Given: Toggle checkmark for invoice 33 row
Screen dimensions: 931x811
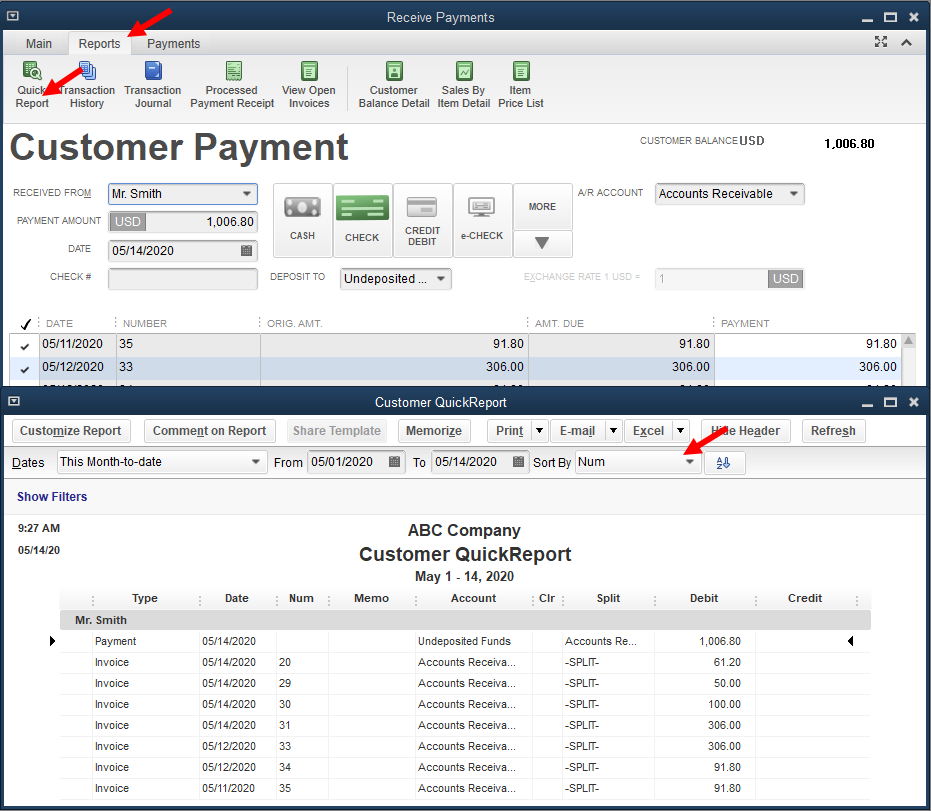Looking at the screenshot, I should pos(25,368).
